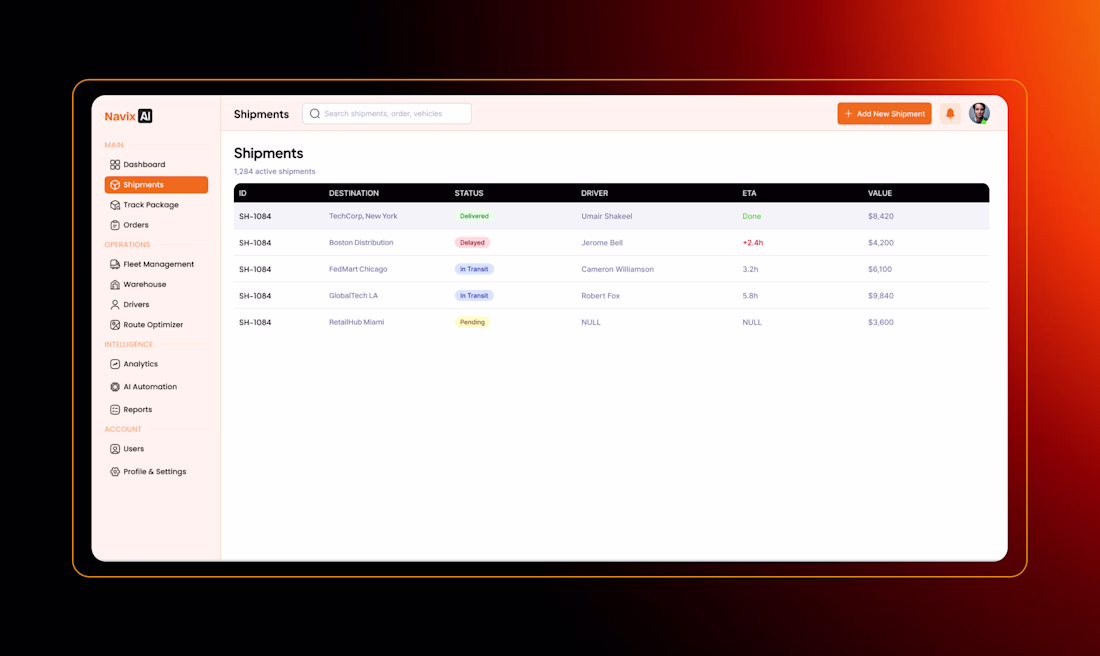Click the Add New Shipment button
The height and width of the screenshot is (656, 1100).
pos(884,114)
